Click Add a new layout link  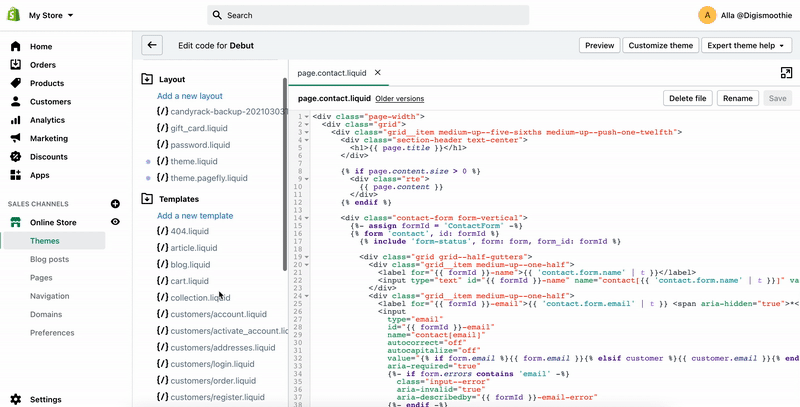190,96
